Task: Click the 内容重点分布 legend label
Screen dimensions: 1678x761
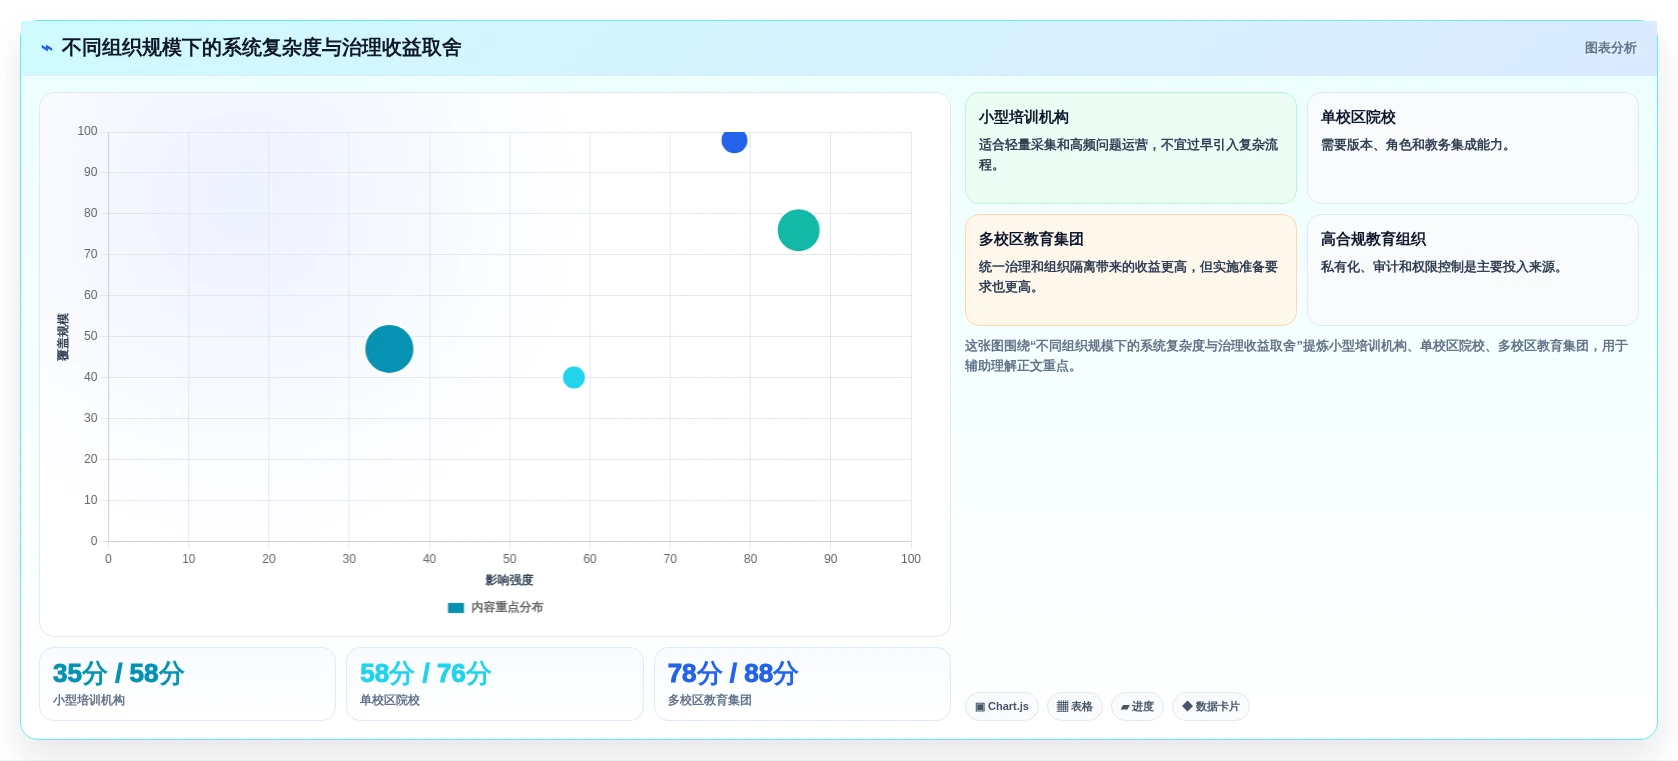Action: pyautogui.click(x=507, y=607)
